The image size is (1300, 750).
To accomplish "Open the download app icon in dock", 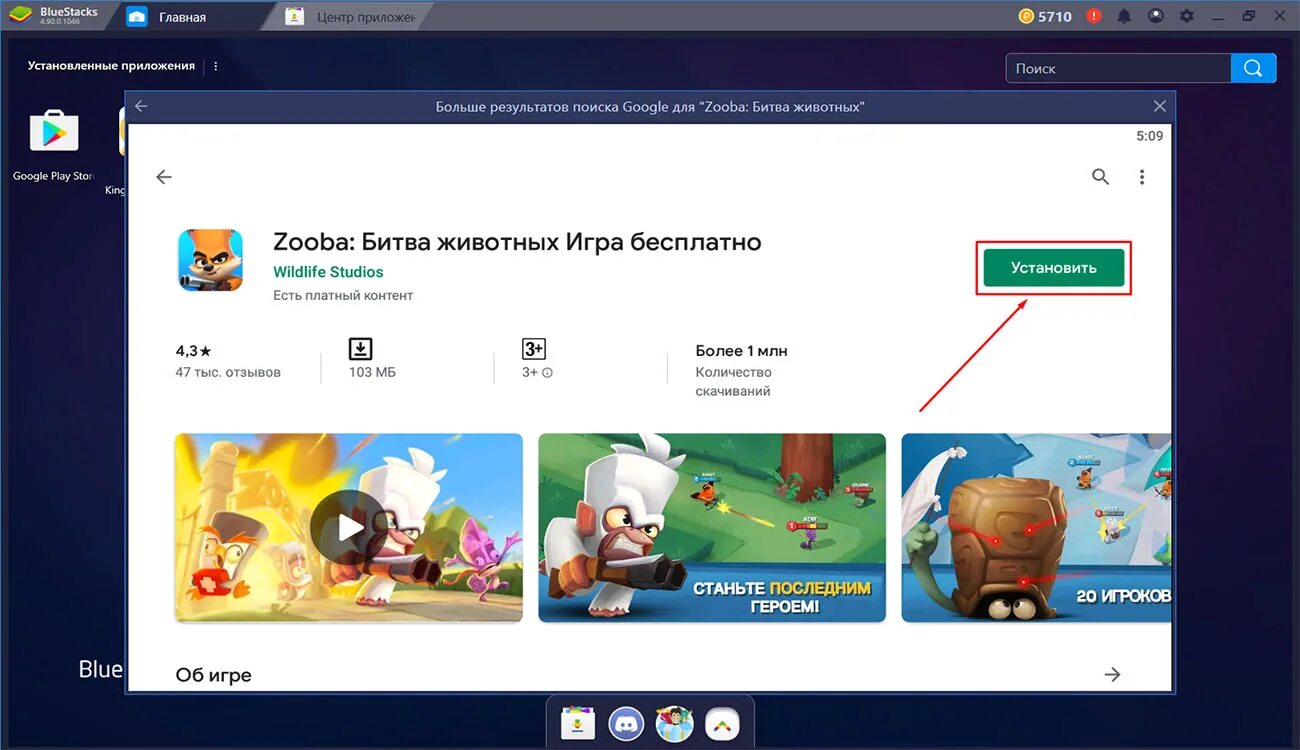I will [578, 722].
